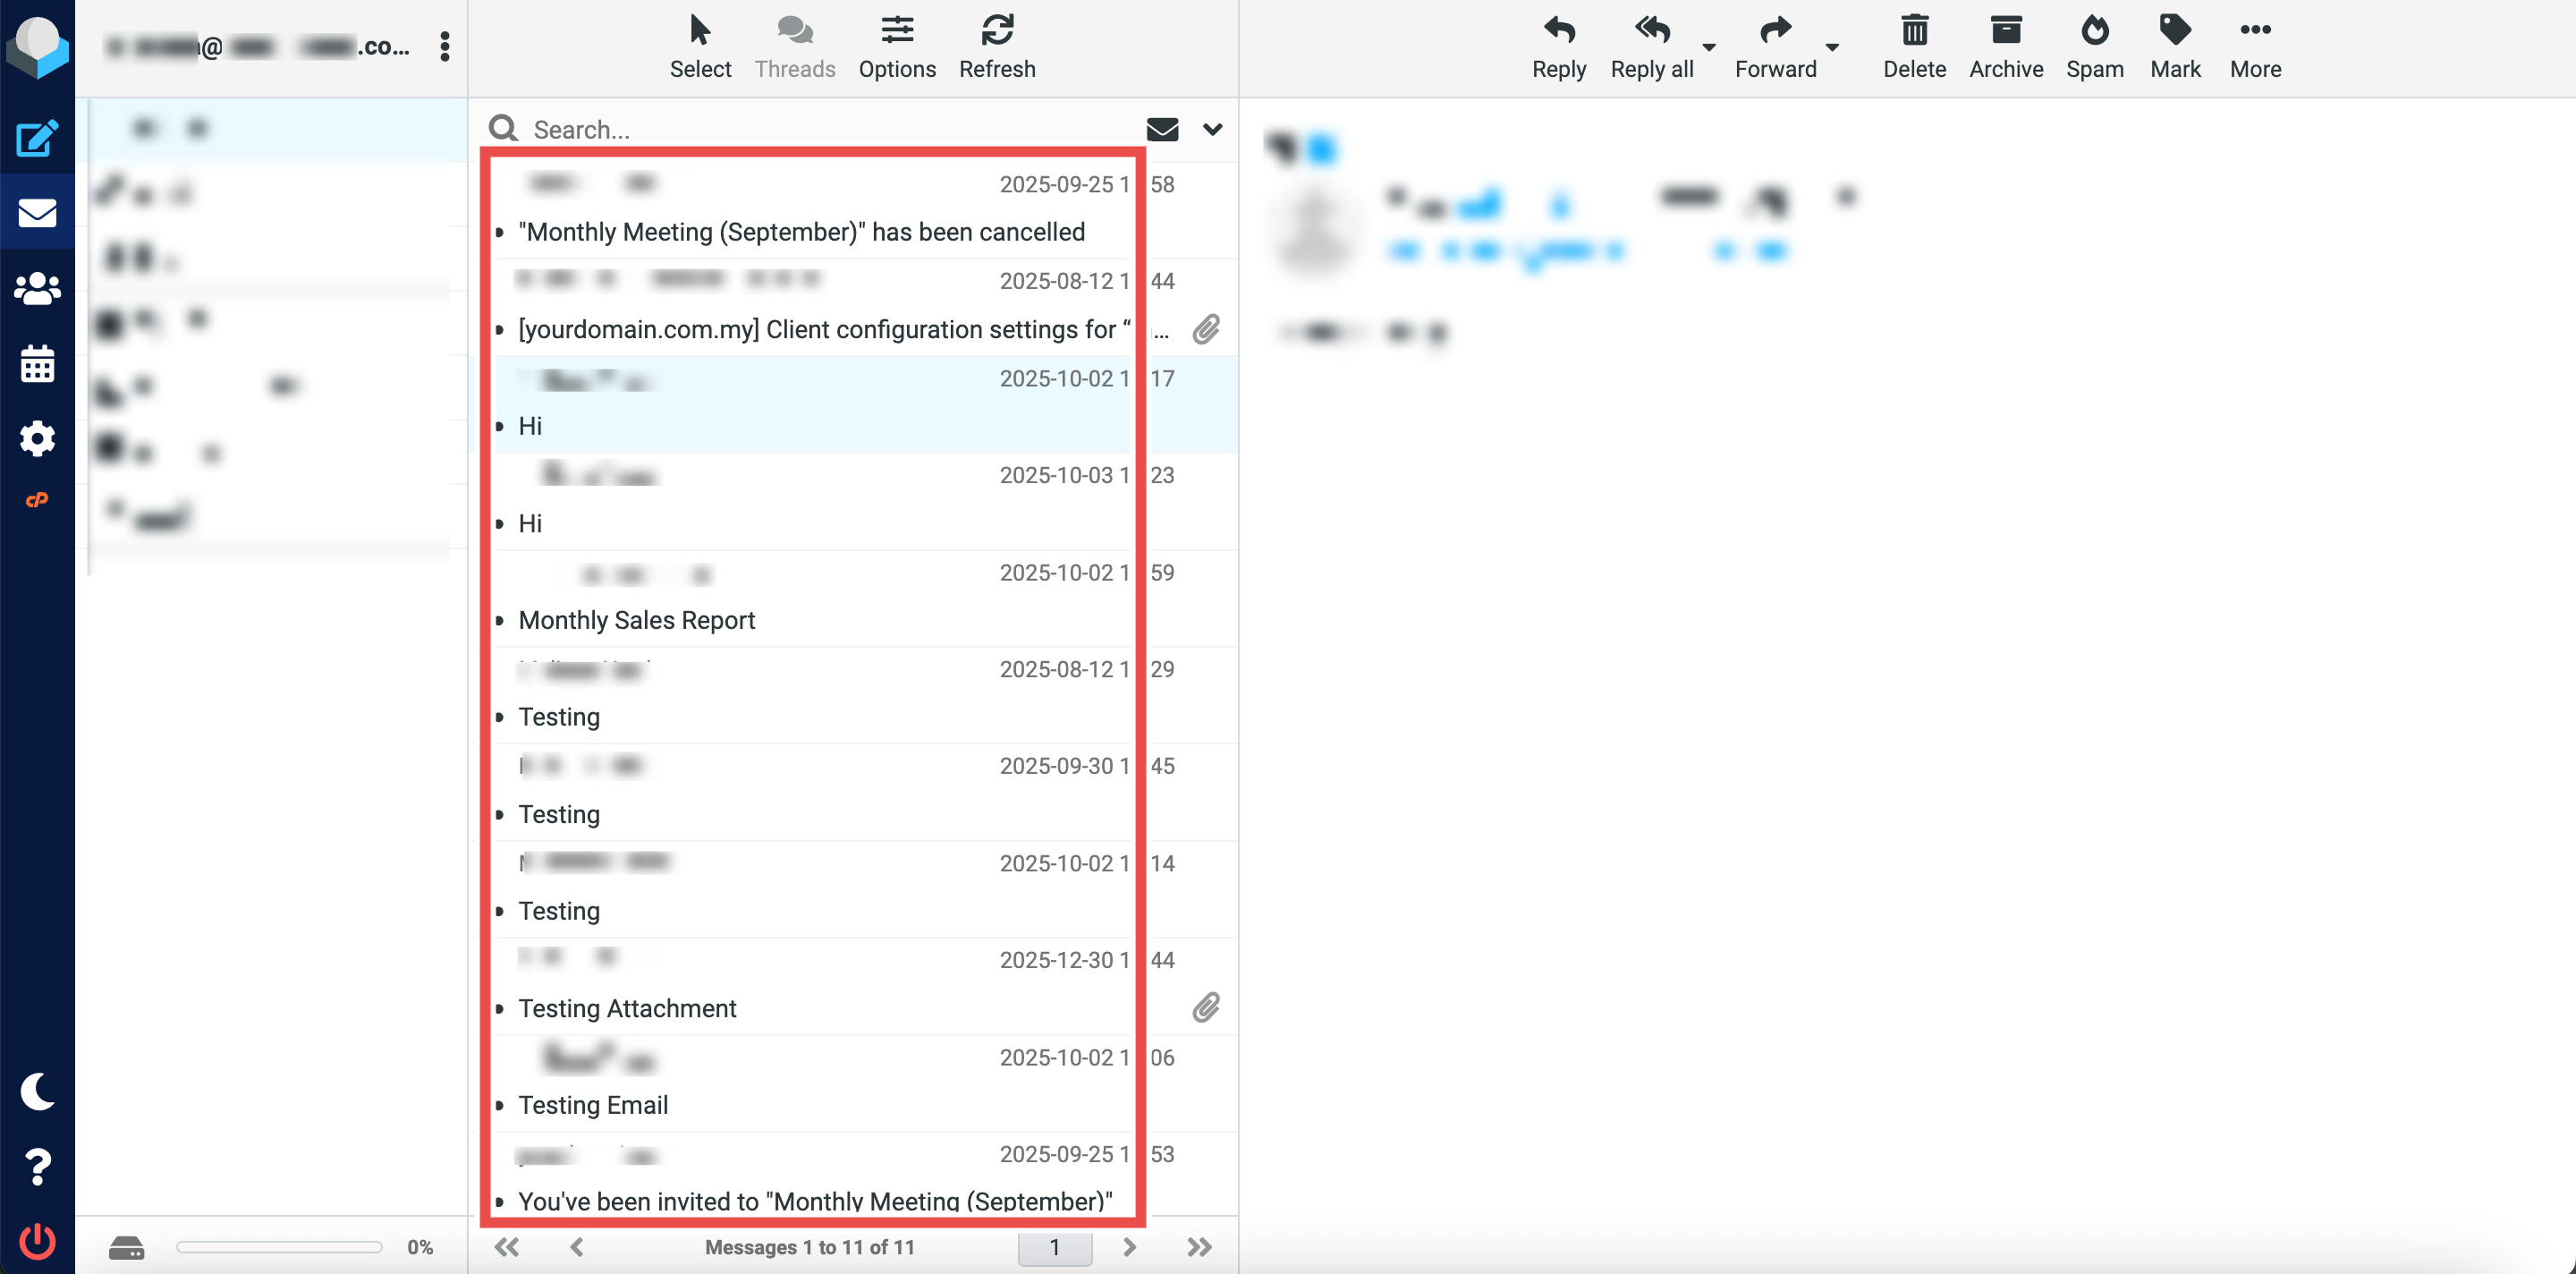Open the Monthly Sales Report email
2576x1274 pixels.
click(x=636, y=620)
